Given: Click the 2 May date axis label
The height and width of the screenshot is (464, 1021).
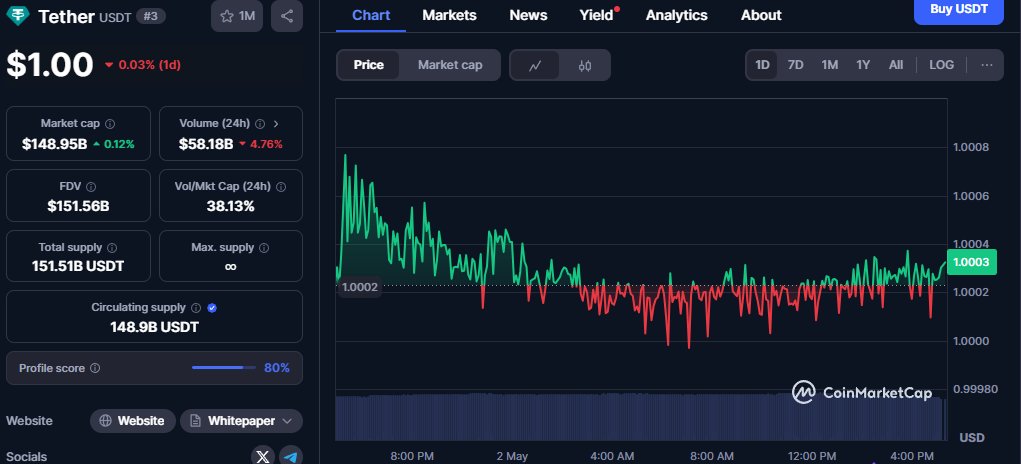Looking at the screenshot, I should [512, 456].
